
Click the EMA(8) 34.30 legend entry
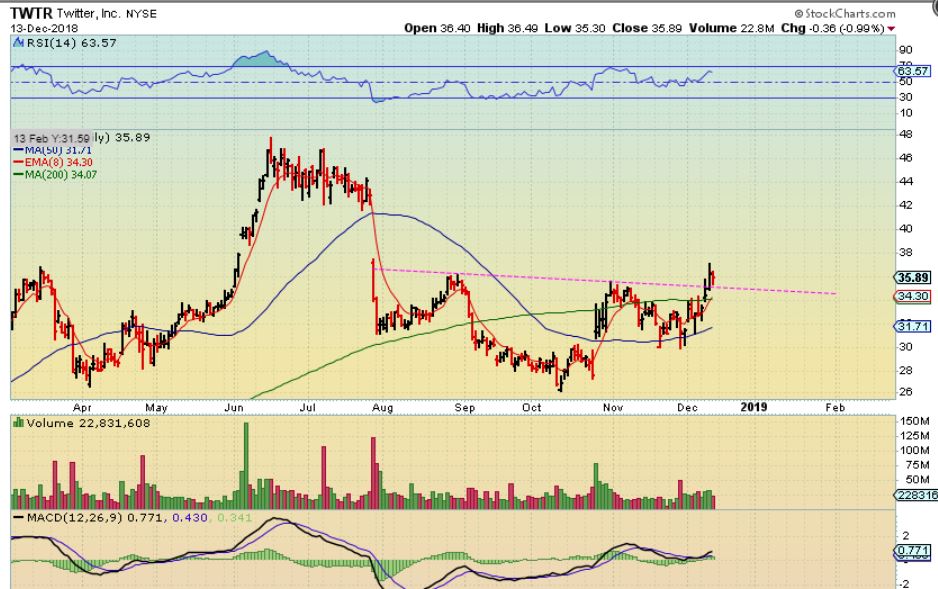pos(53,162)
